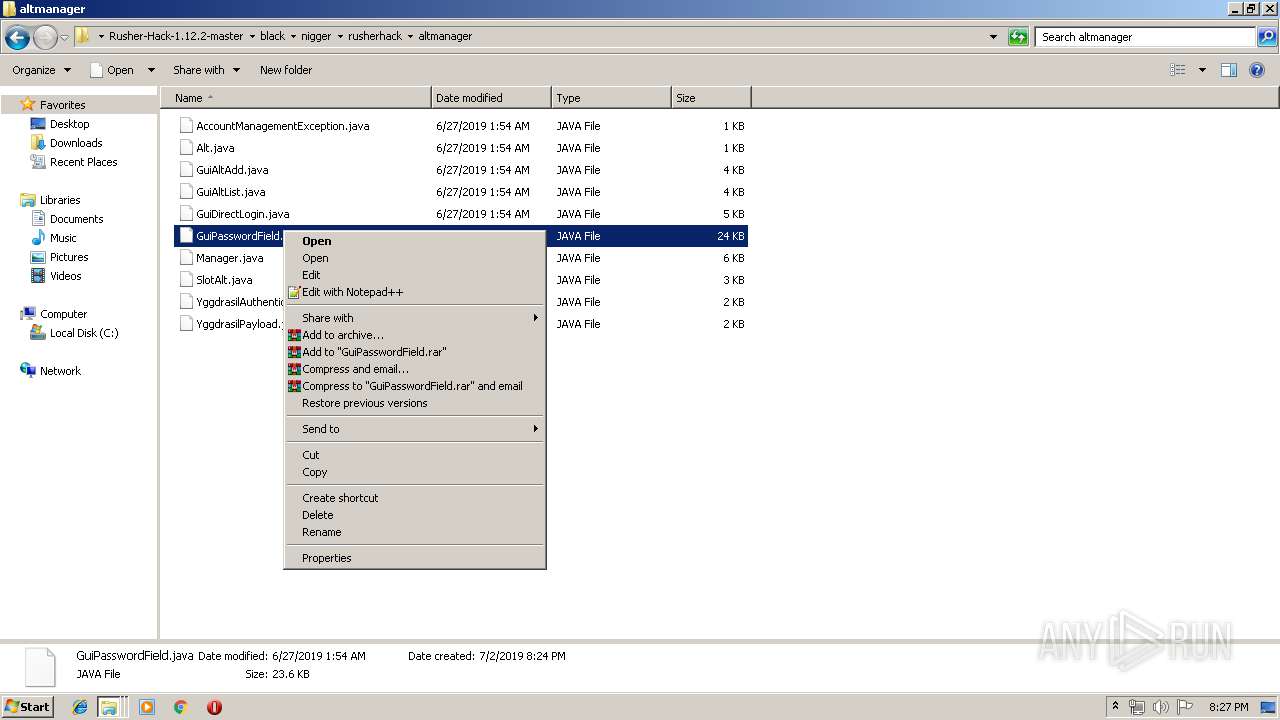Open Windows Media Player taskbar icon
This screenshot has width=1280, height=720.
coord(147,707)
